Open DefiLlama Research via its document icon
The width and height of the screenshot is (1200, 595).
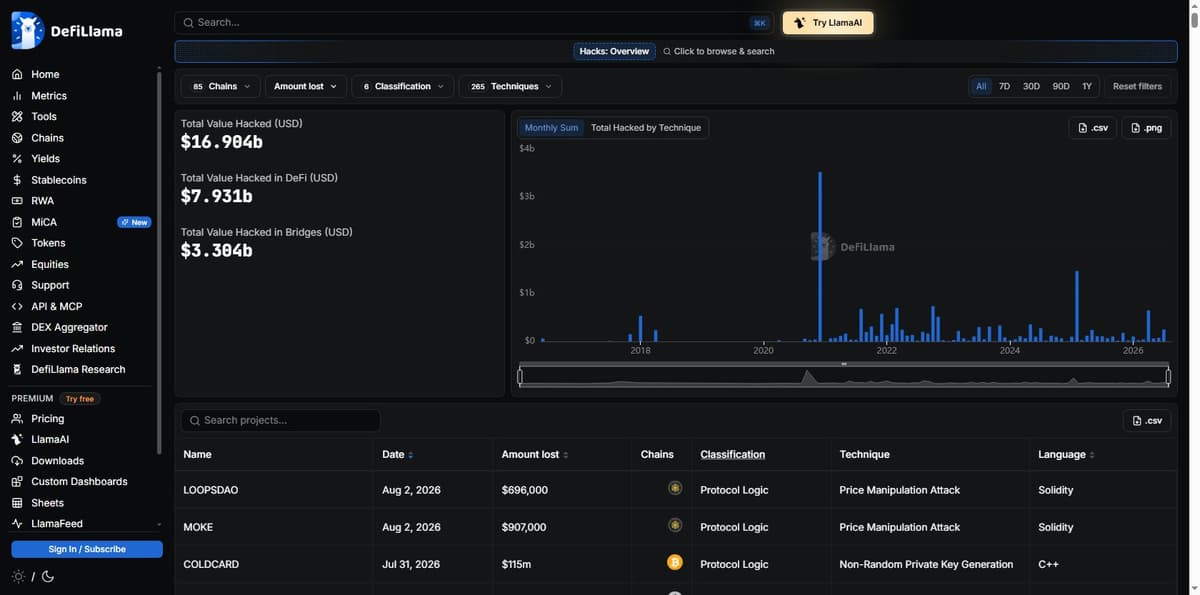[17, 369]
